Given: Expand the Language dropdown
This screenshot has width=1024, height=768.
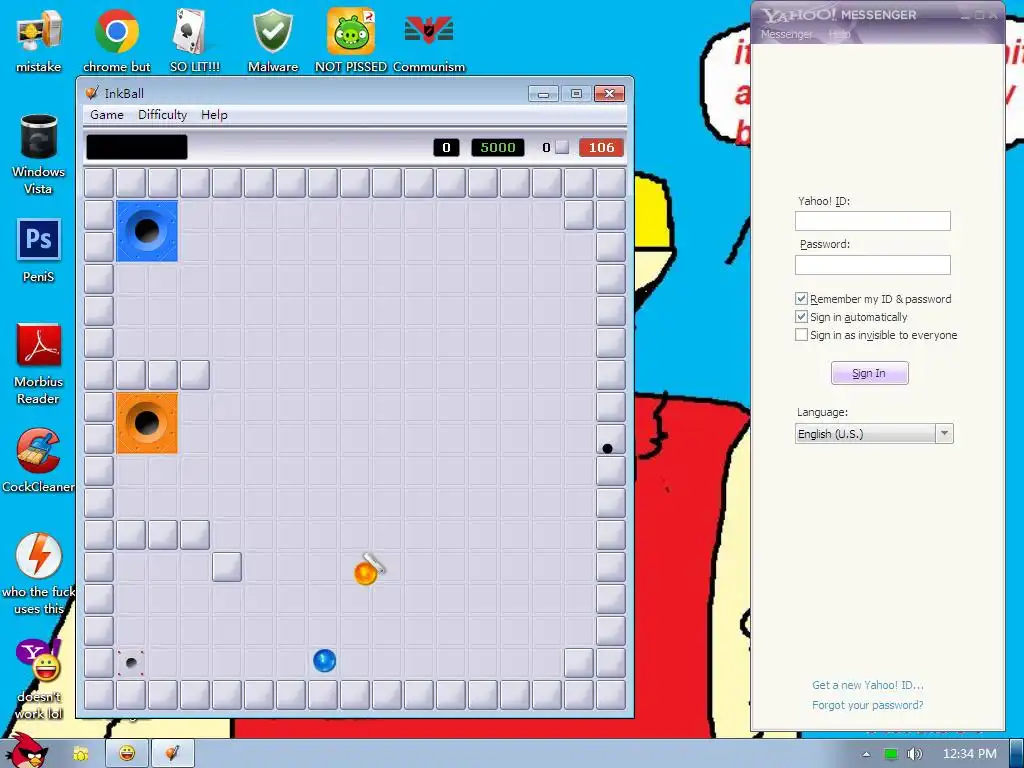Looking at the screenshot, I should tap(944, 434).
